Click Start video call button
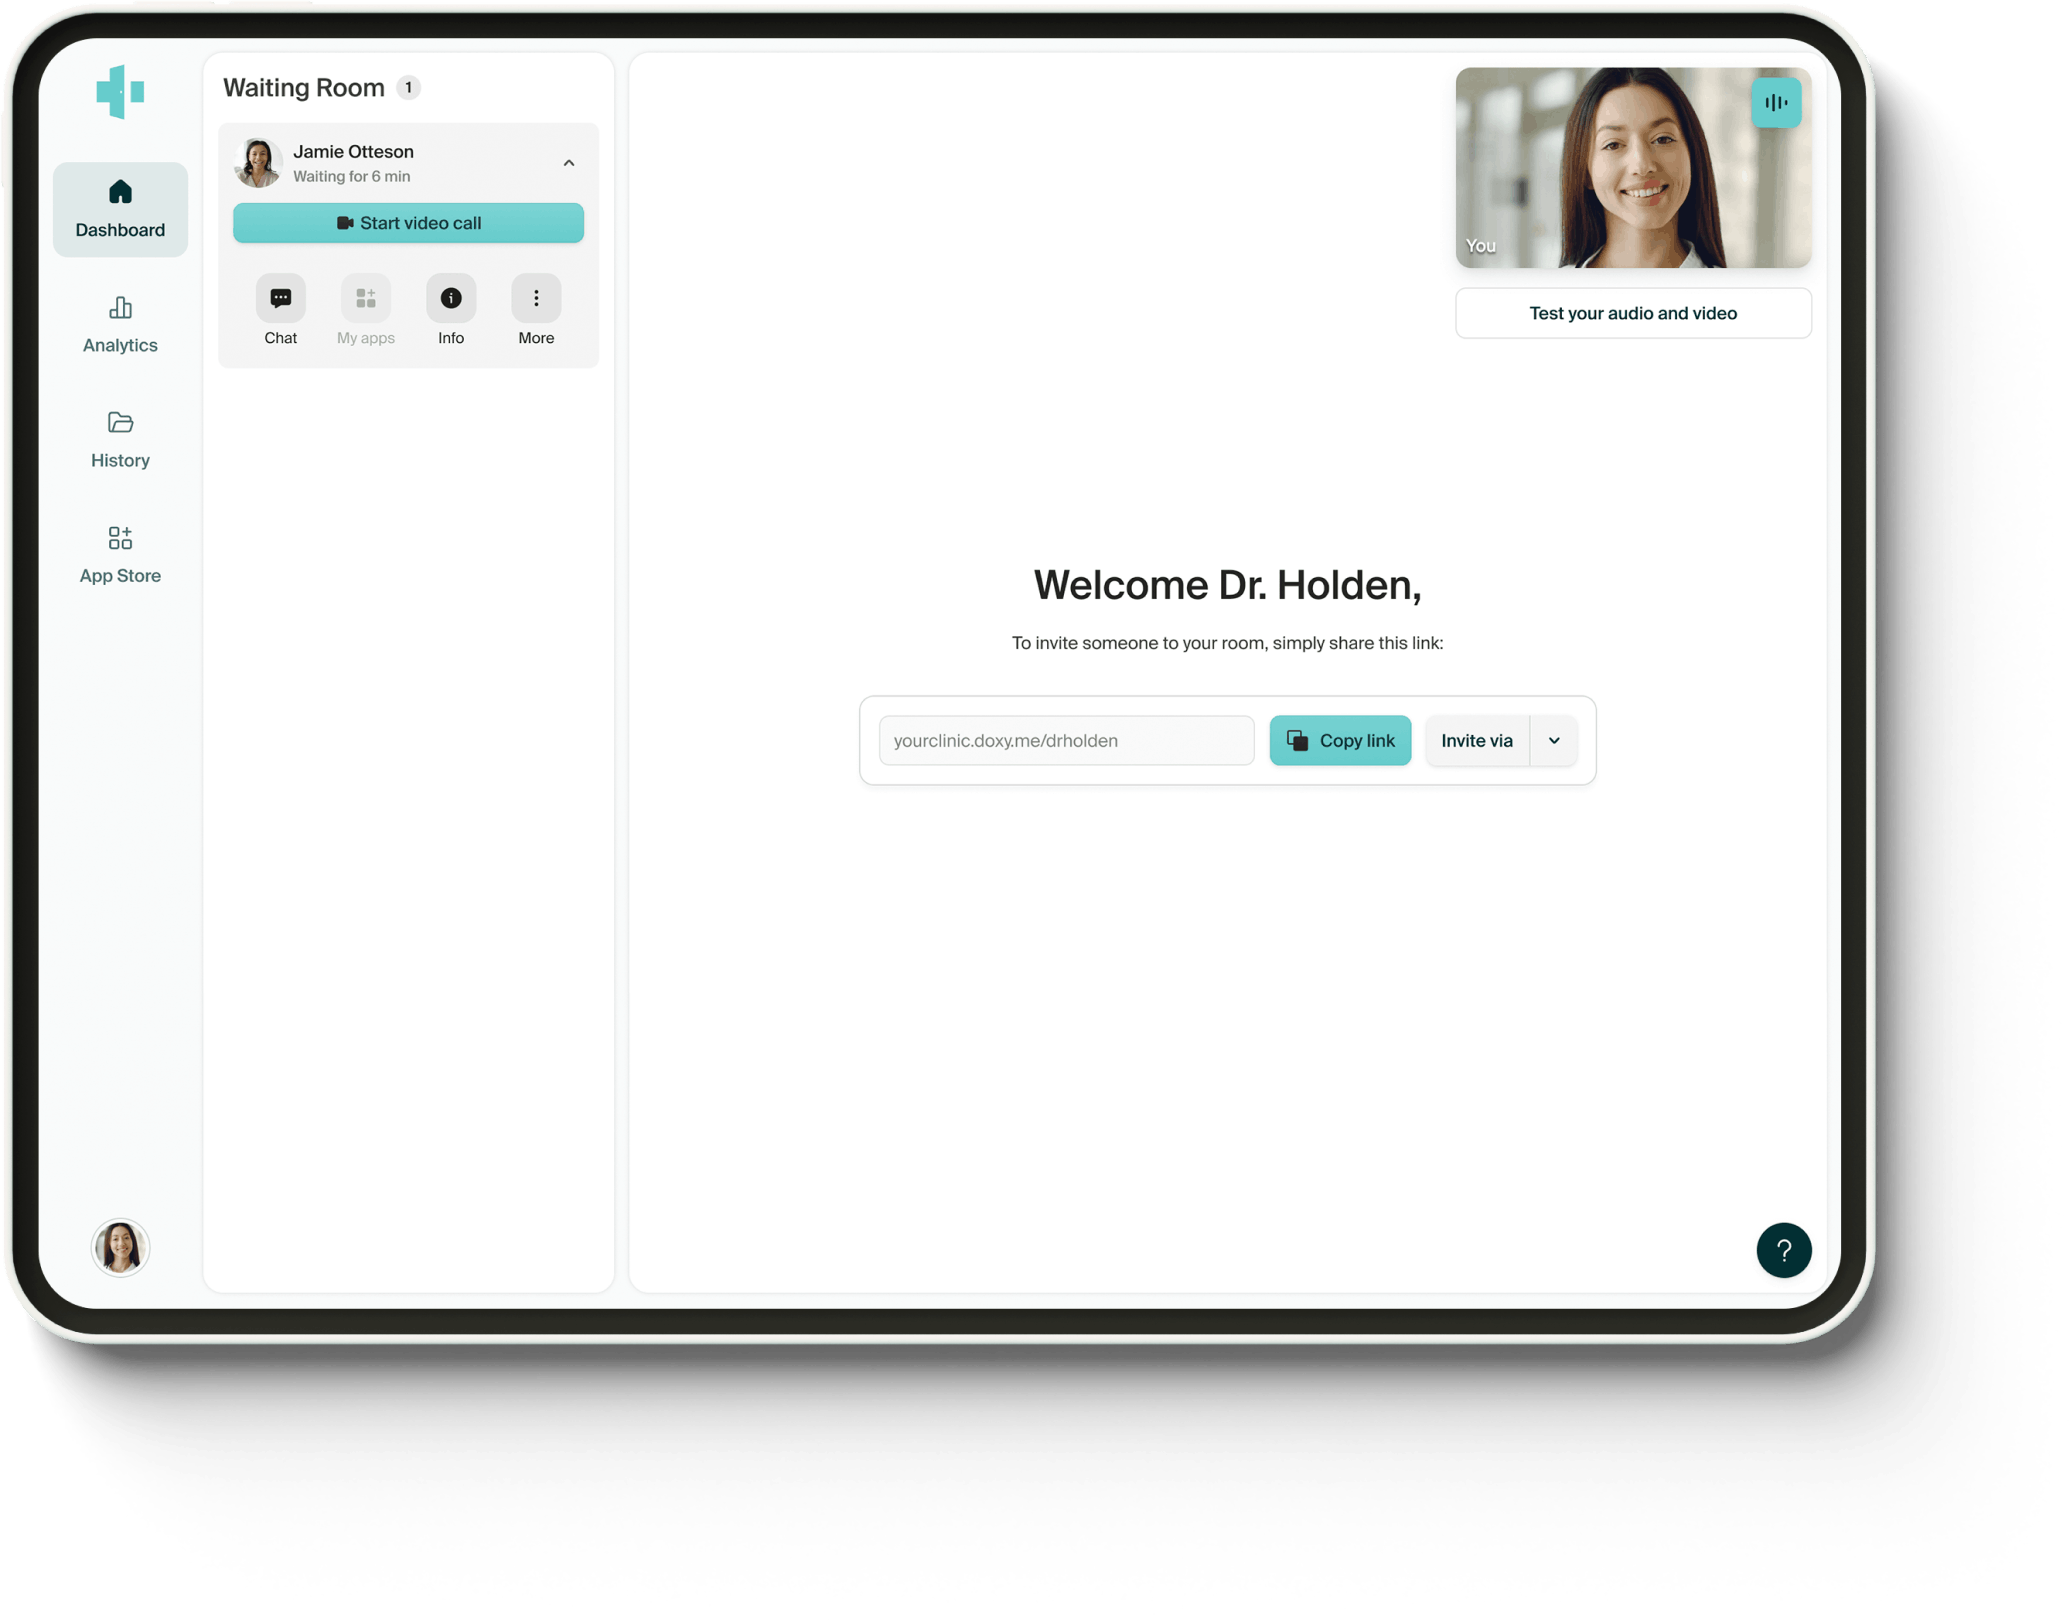 [408, 220]
